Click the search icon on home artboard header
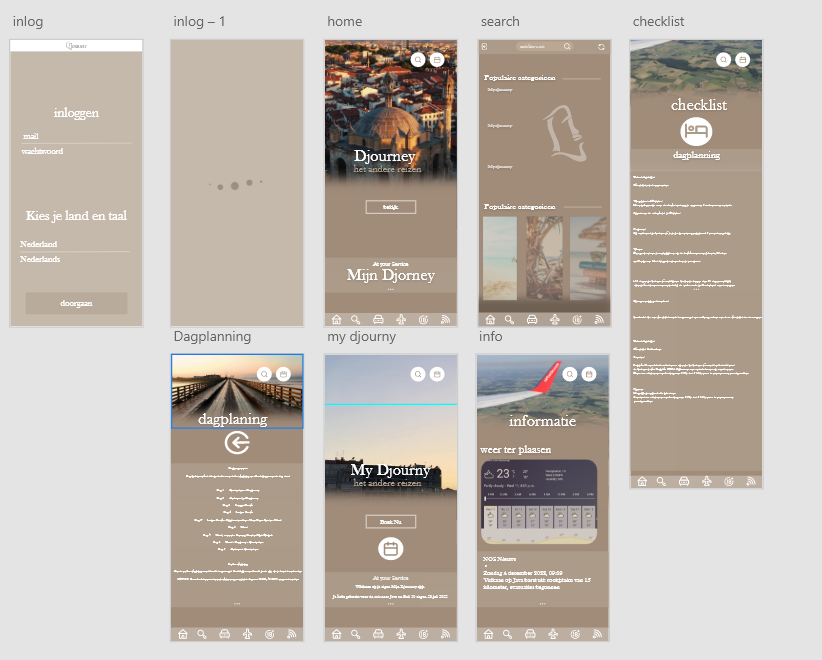The image size is (822, 660). pos(418,60)
